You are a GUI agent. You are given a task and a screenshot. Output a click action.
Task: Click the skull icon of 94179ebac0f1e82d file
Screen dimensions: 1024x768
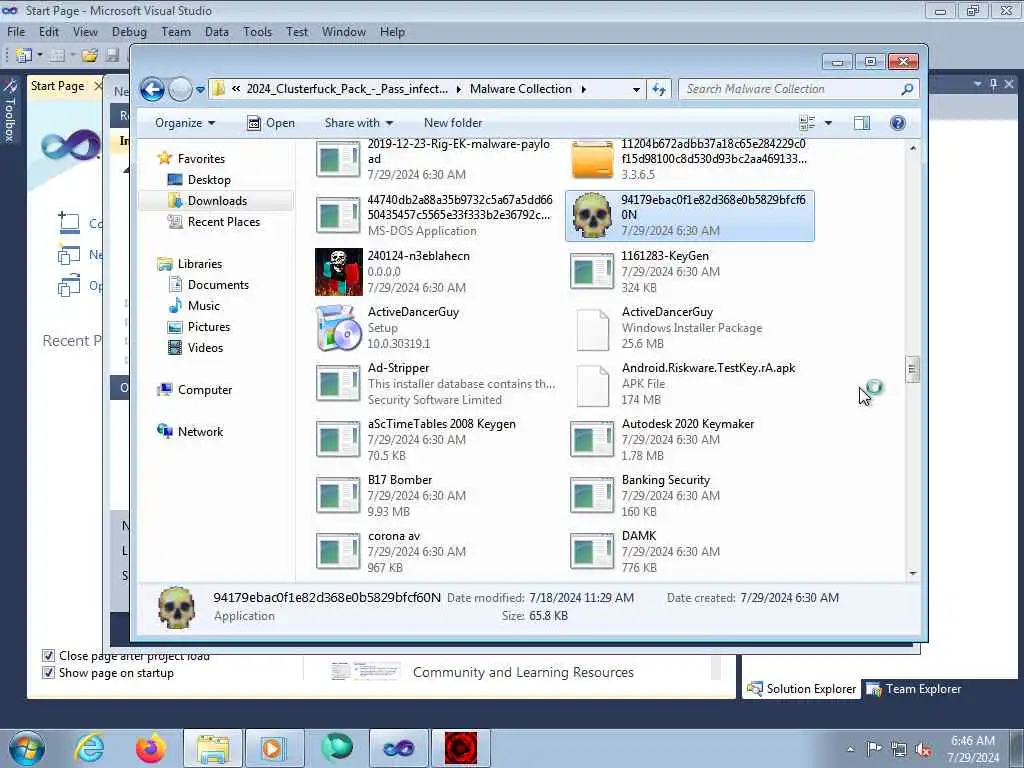point(592,215)
